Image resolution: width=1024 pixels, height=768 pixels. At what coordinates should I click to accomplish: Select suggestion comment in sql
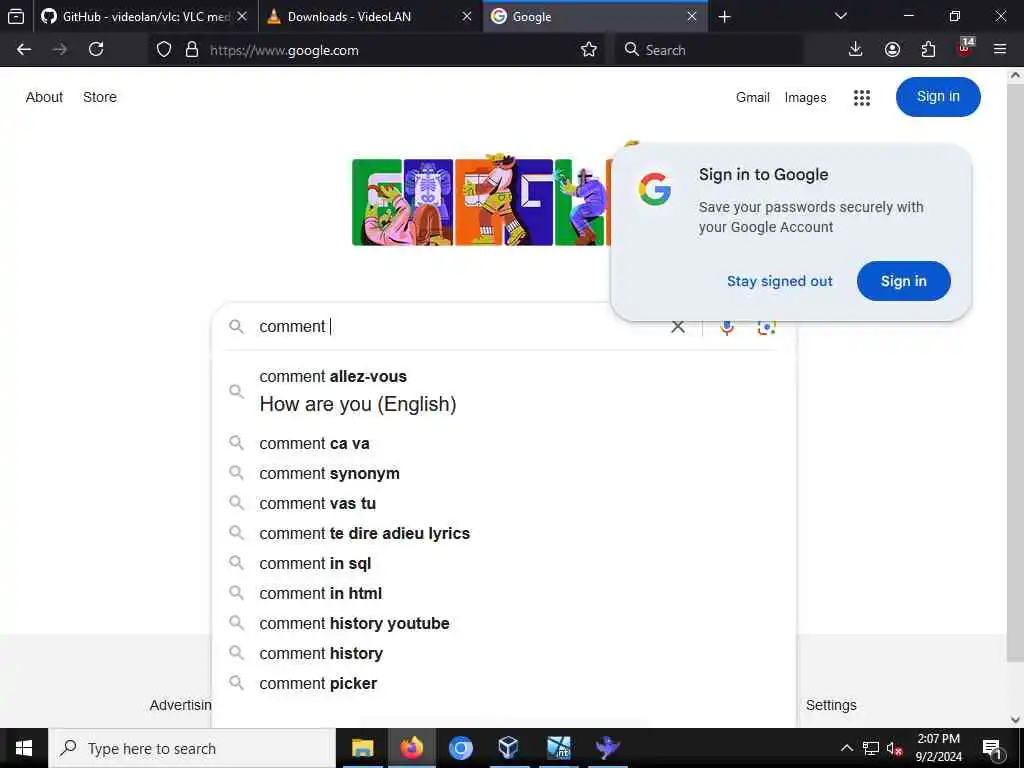504,564
